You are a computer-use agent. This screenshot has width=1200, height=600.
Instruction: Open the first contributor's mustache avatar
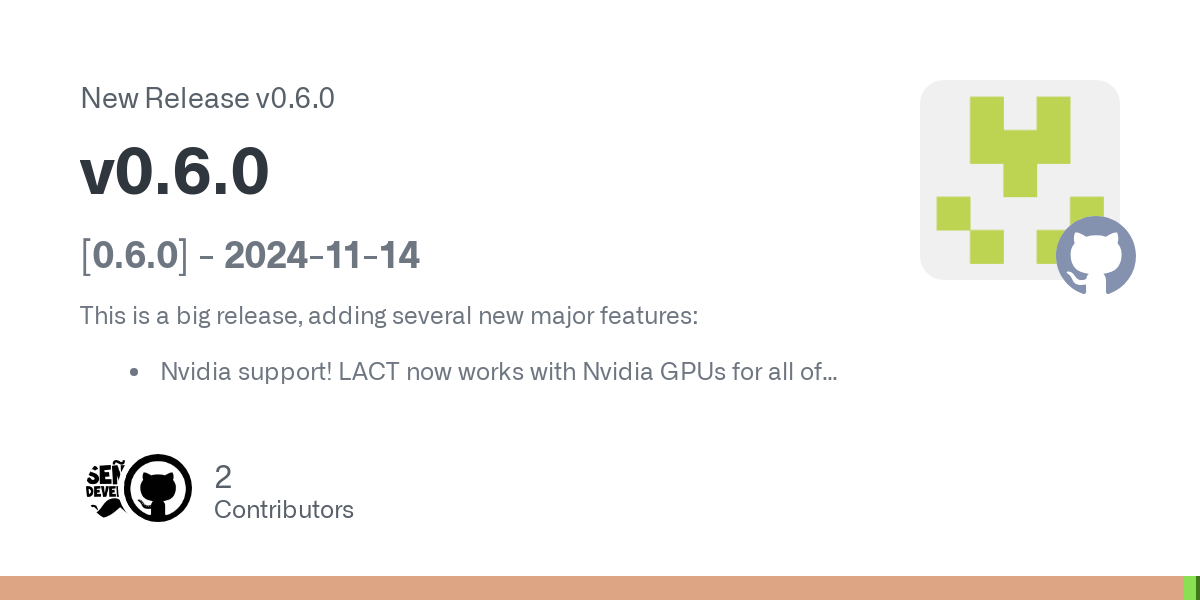click(104, 488)
